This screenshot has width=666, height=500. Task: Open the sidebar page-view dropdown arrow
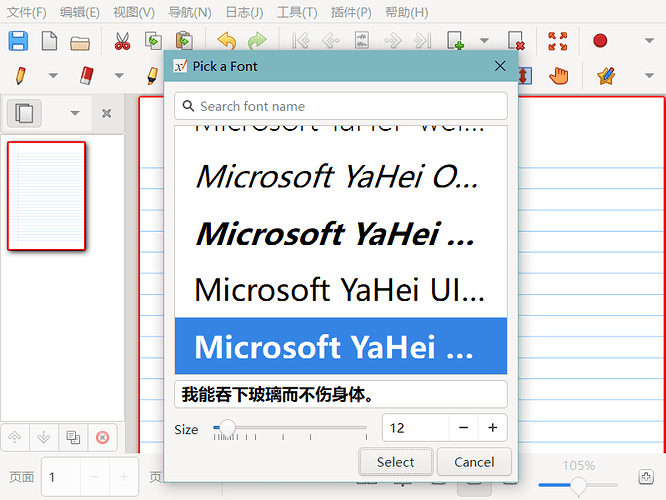(74, 113)
